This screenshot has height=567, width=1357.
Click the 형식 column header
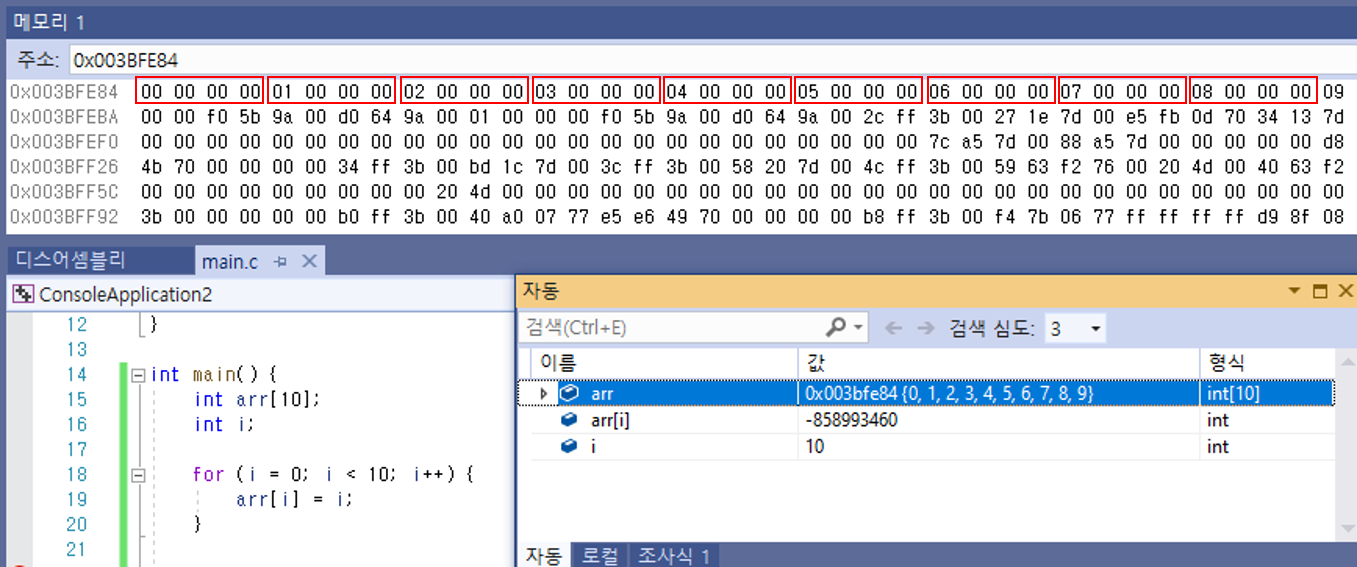pyautogui.click(x=1267, y=362)
